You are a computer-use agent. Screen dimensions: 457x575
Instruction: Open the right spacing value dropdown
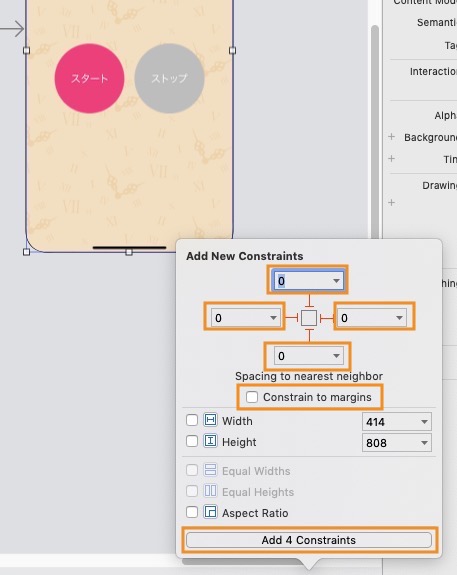click(399, 318)
